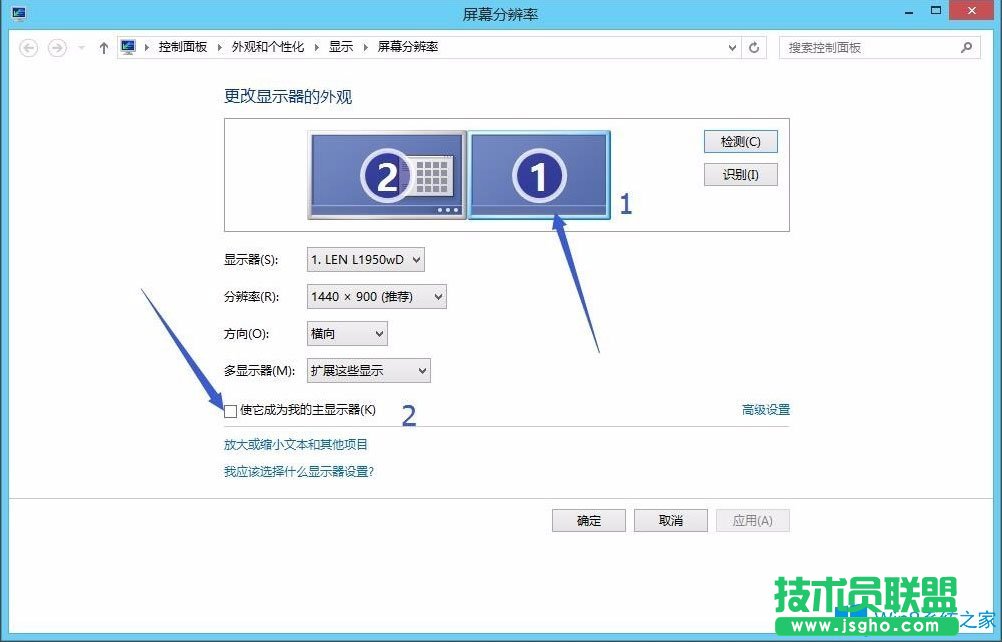Click the forward navigation arrow
1002x642 pixels.
coord(58,46)
